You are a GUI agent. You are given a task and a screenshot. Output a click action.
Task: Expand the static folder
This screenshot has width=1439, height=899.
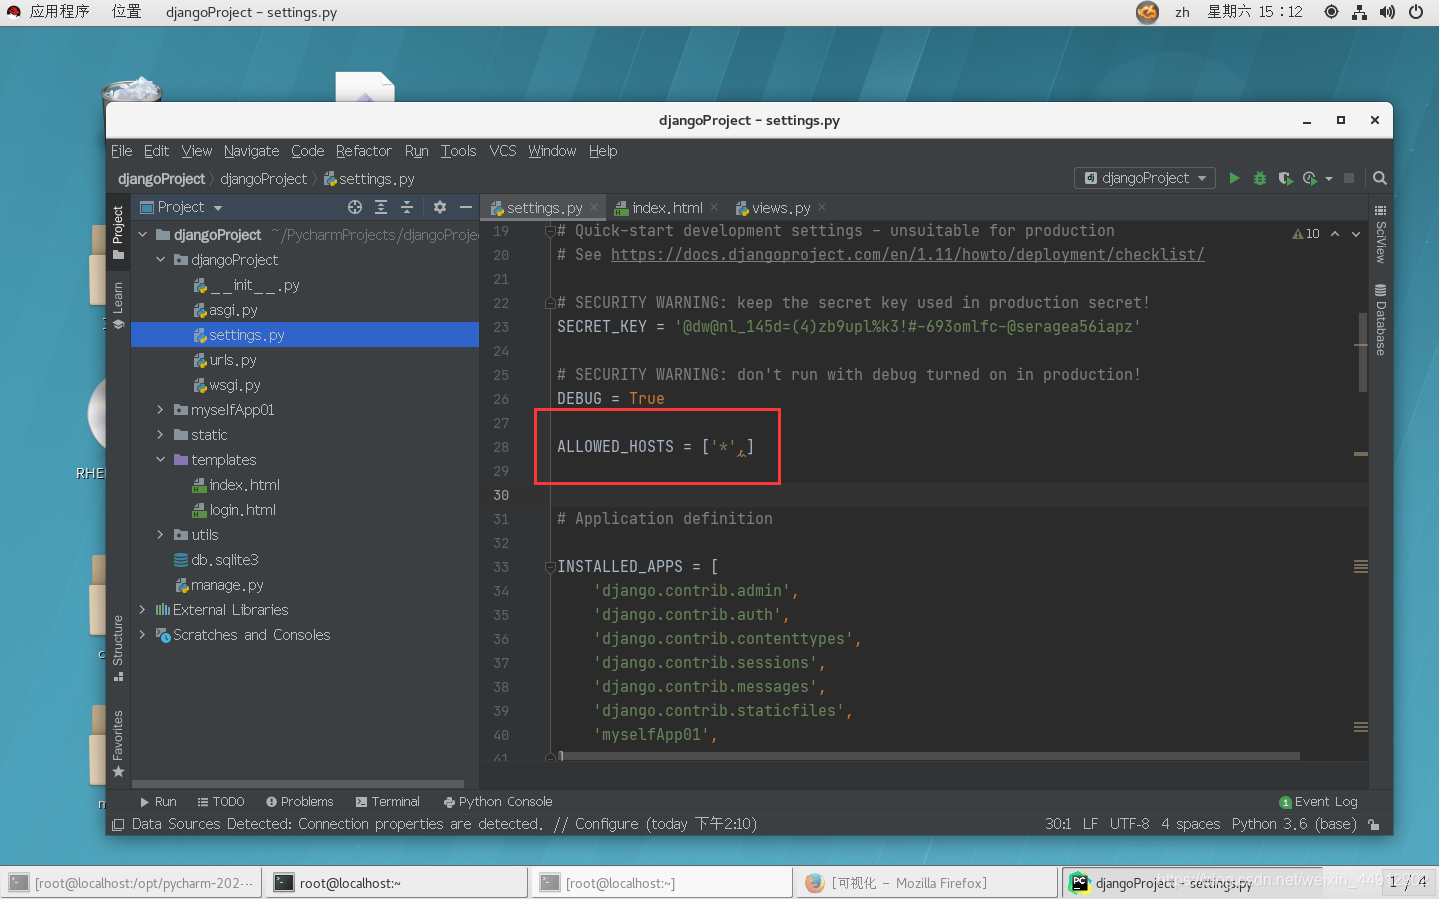pos(160,435)
